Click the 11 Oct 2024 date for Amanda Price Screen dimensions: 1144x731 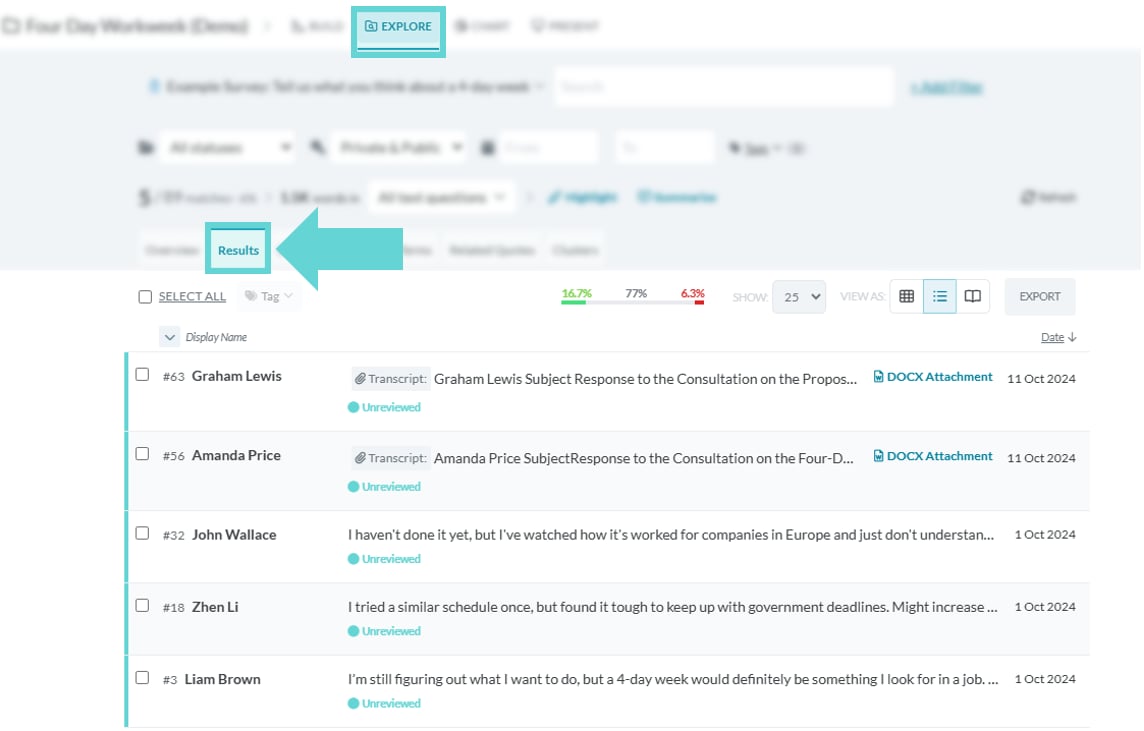tap(1041, 458)
